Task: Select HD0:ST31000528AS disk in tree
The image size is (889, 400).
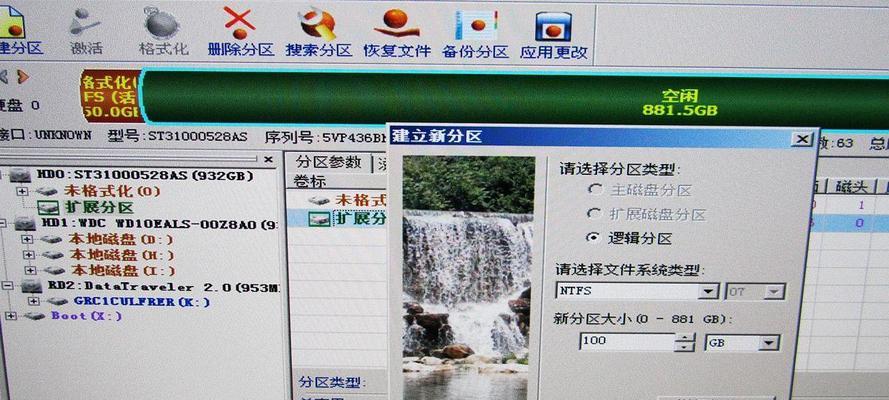Action: [x=134, y=176]
